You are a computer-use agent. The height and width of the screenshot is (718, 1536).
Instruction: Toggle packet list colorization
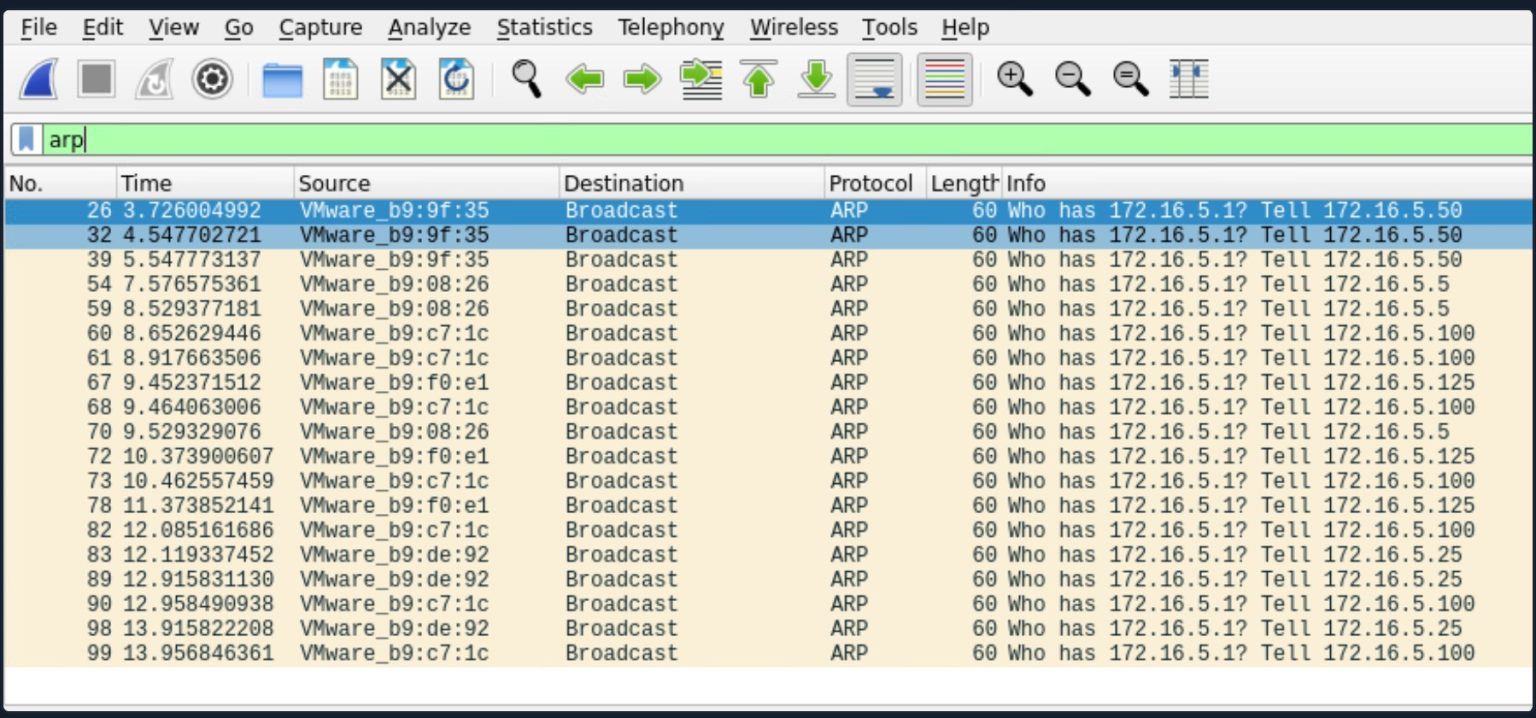click(945, 80)
